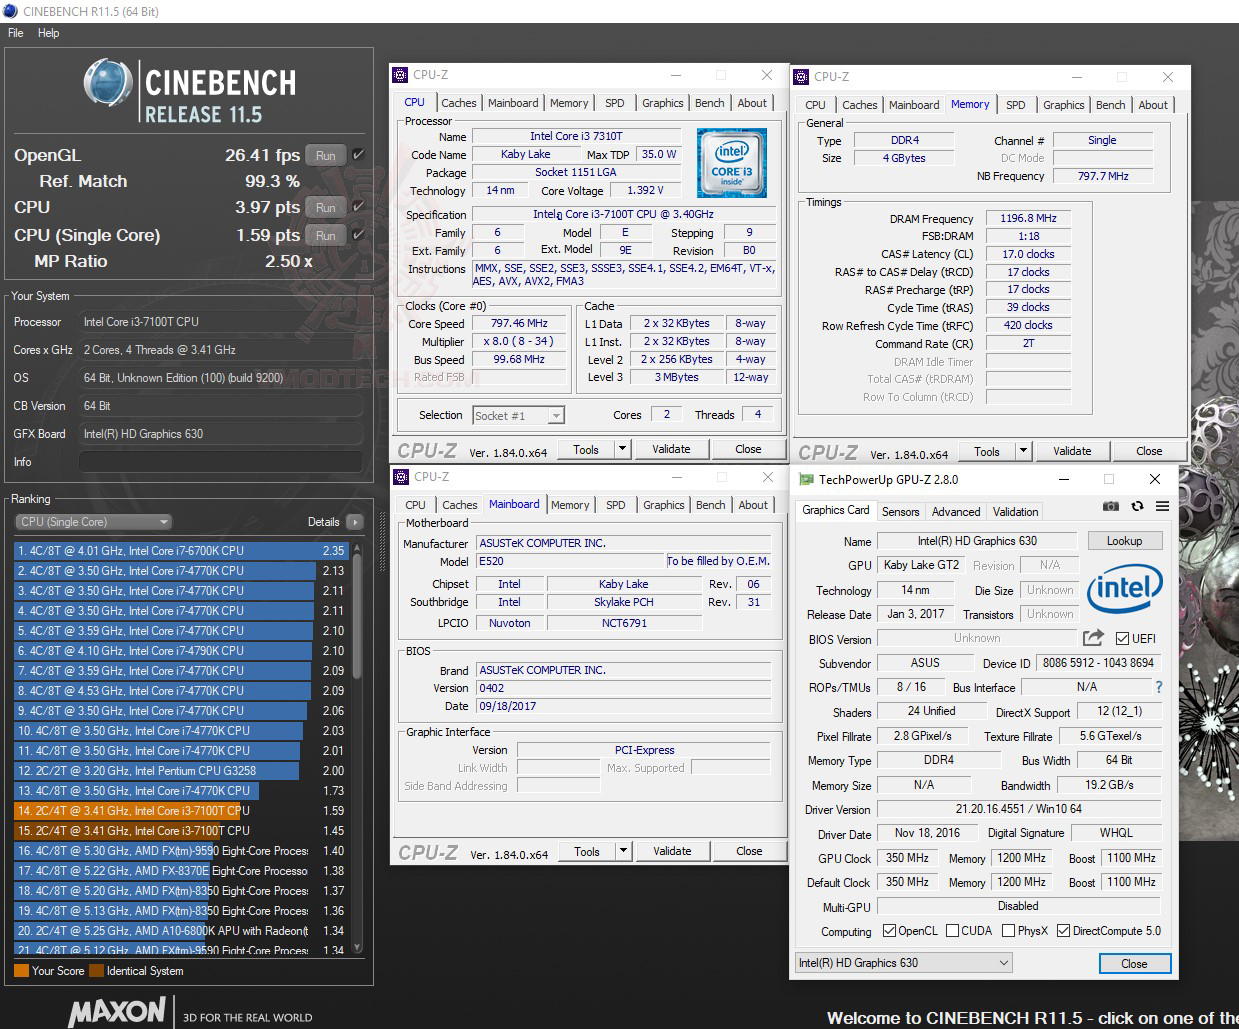Switch to Sensors tab in GPU-Z
Image resolution: width=1239 pixels, height=1029 pixels.
click(x=900, y=511)
